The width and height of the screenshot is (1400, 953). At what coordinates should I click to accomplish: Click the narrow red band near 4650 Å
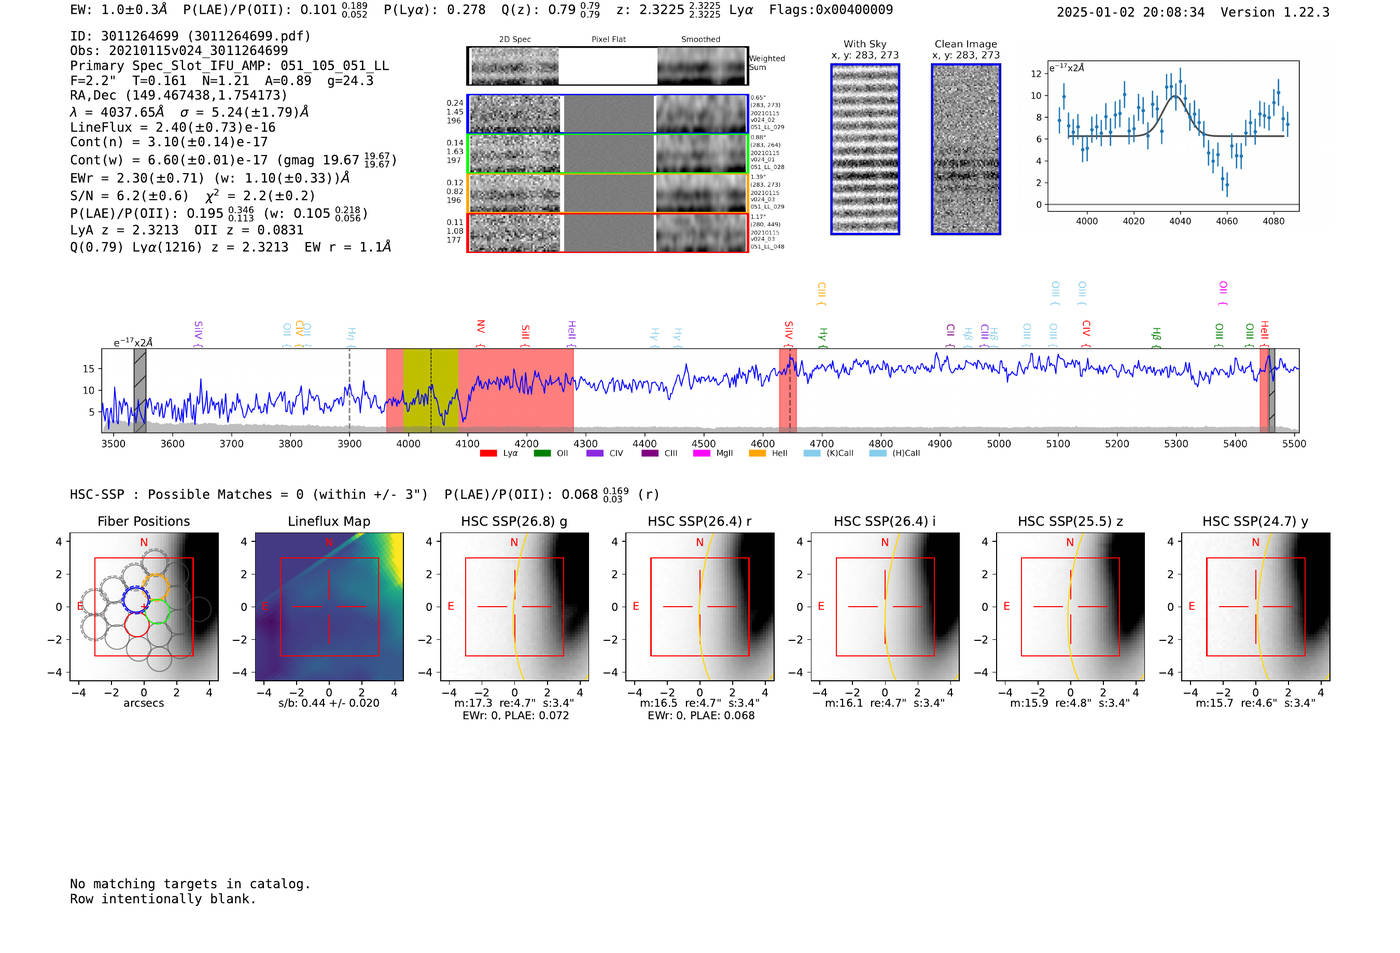[x=788, y=390]
